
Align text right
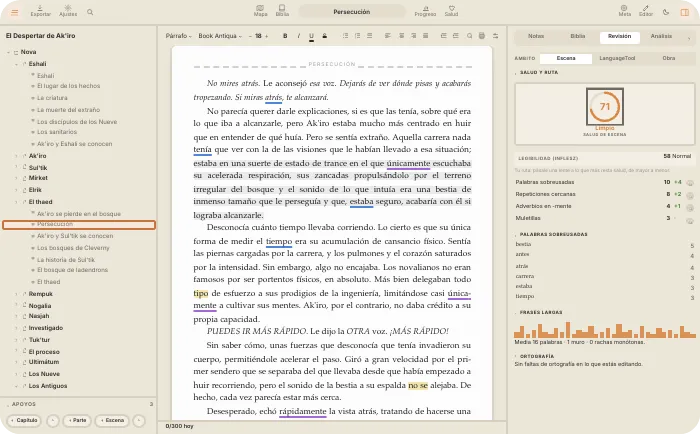[413, 36]
